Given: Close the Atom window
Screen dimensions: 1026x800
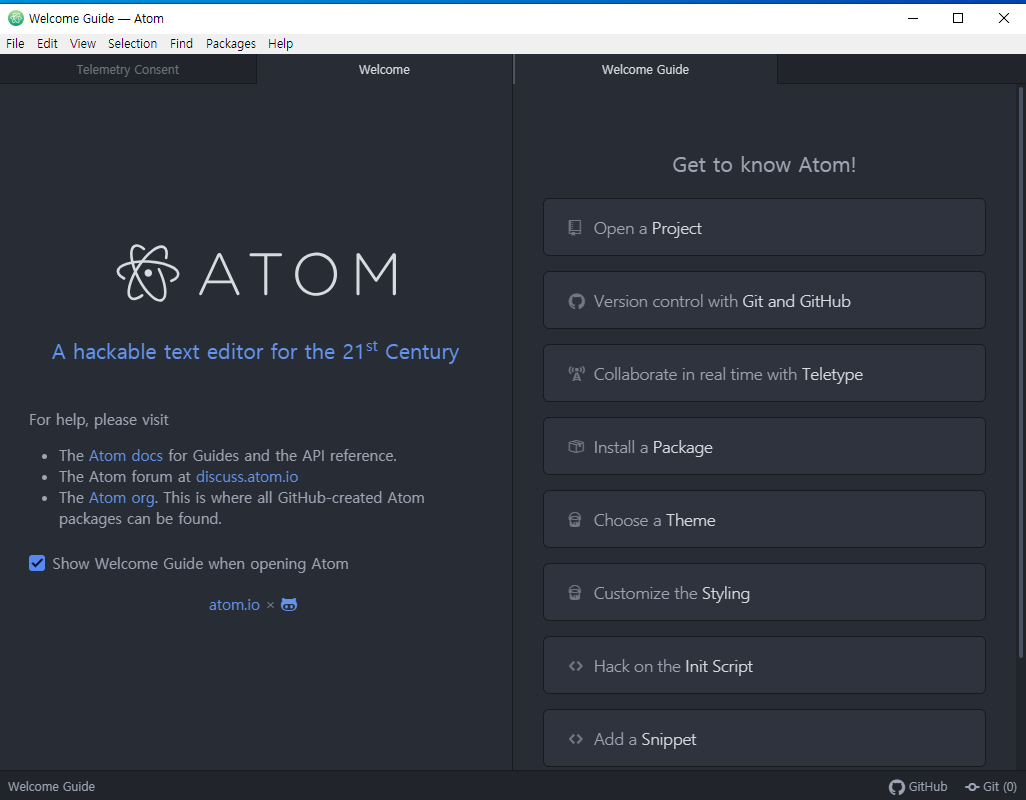Looking at the screenshot, I should pos(1003,18).
